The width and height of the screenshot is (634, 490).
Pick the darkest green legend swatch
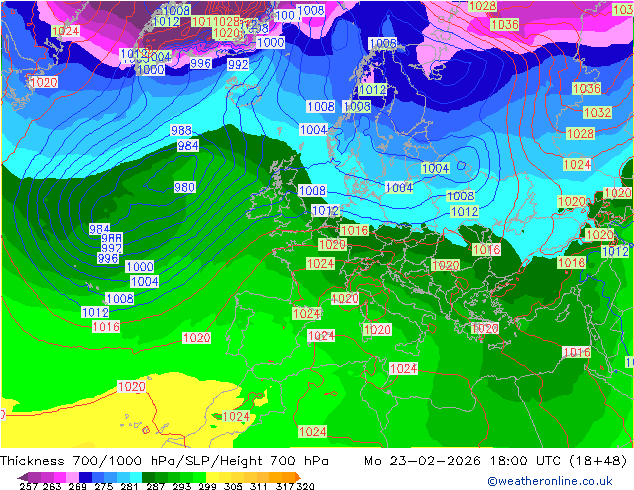pos(148,477)
